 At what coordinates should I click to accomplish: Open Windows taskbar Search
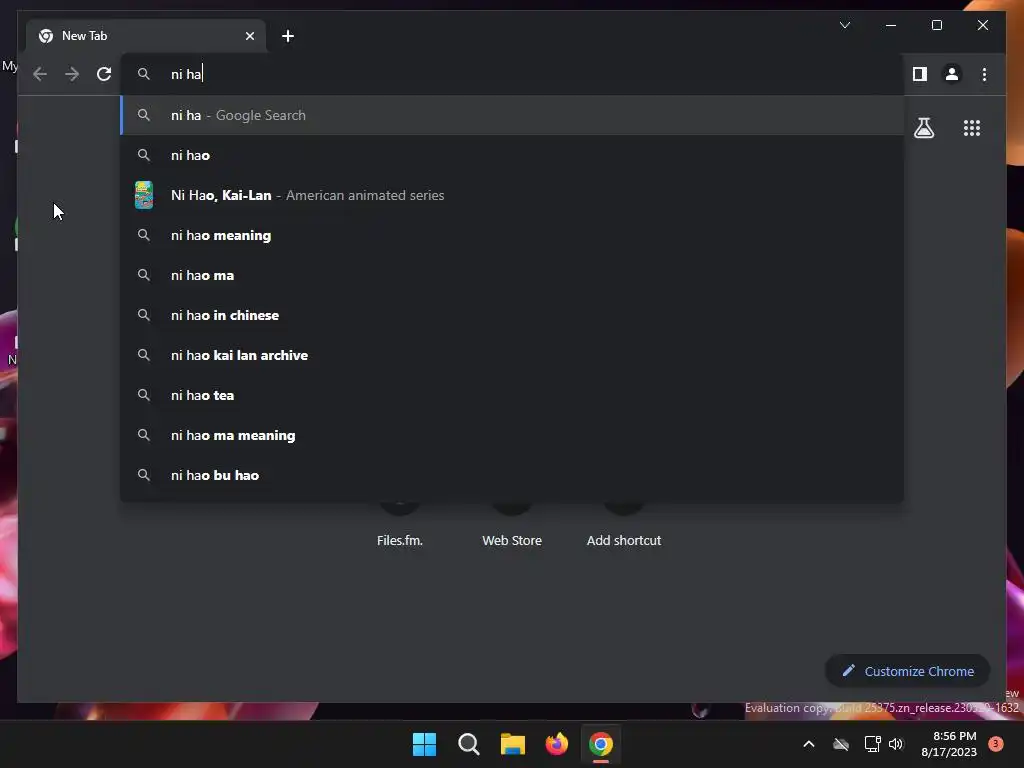[468, 744]
